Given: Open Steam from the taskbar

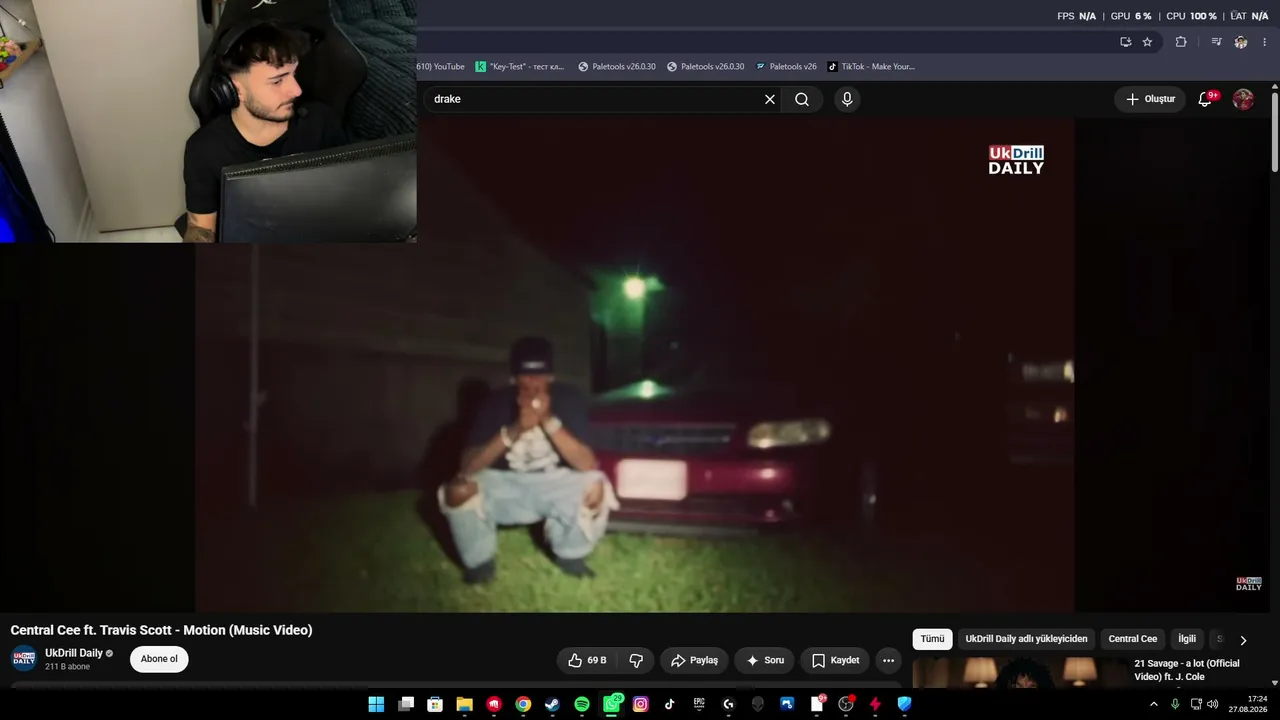Looking at the screenshot, I should (x=552, y=704).
